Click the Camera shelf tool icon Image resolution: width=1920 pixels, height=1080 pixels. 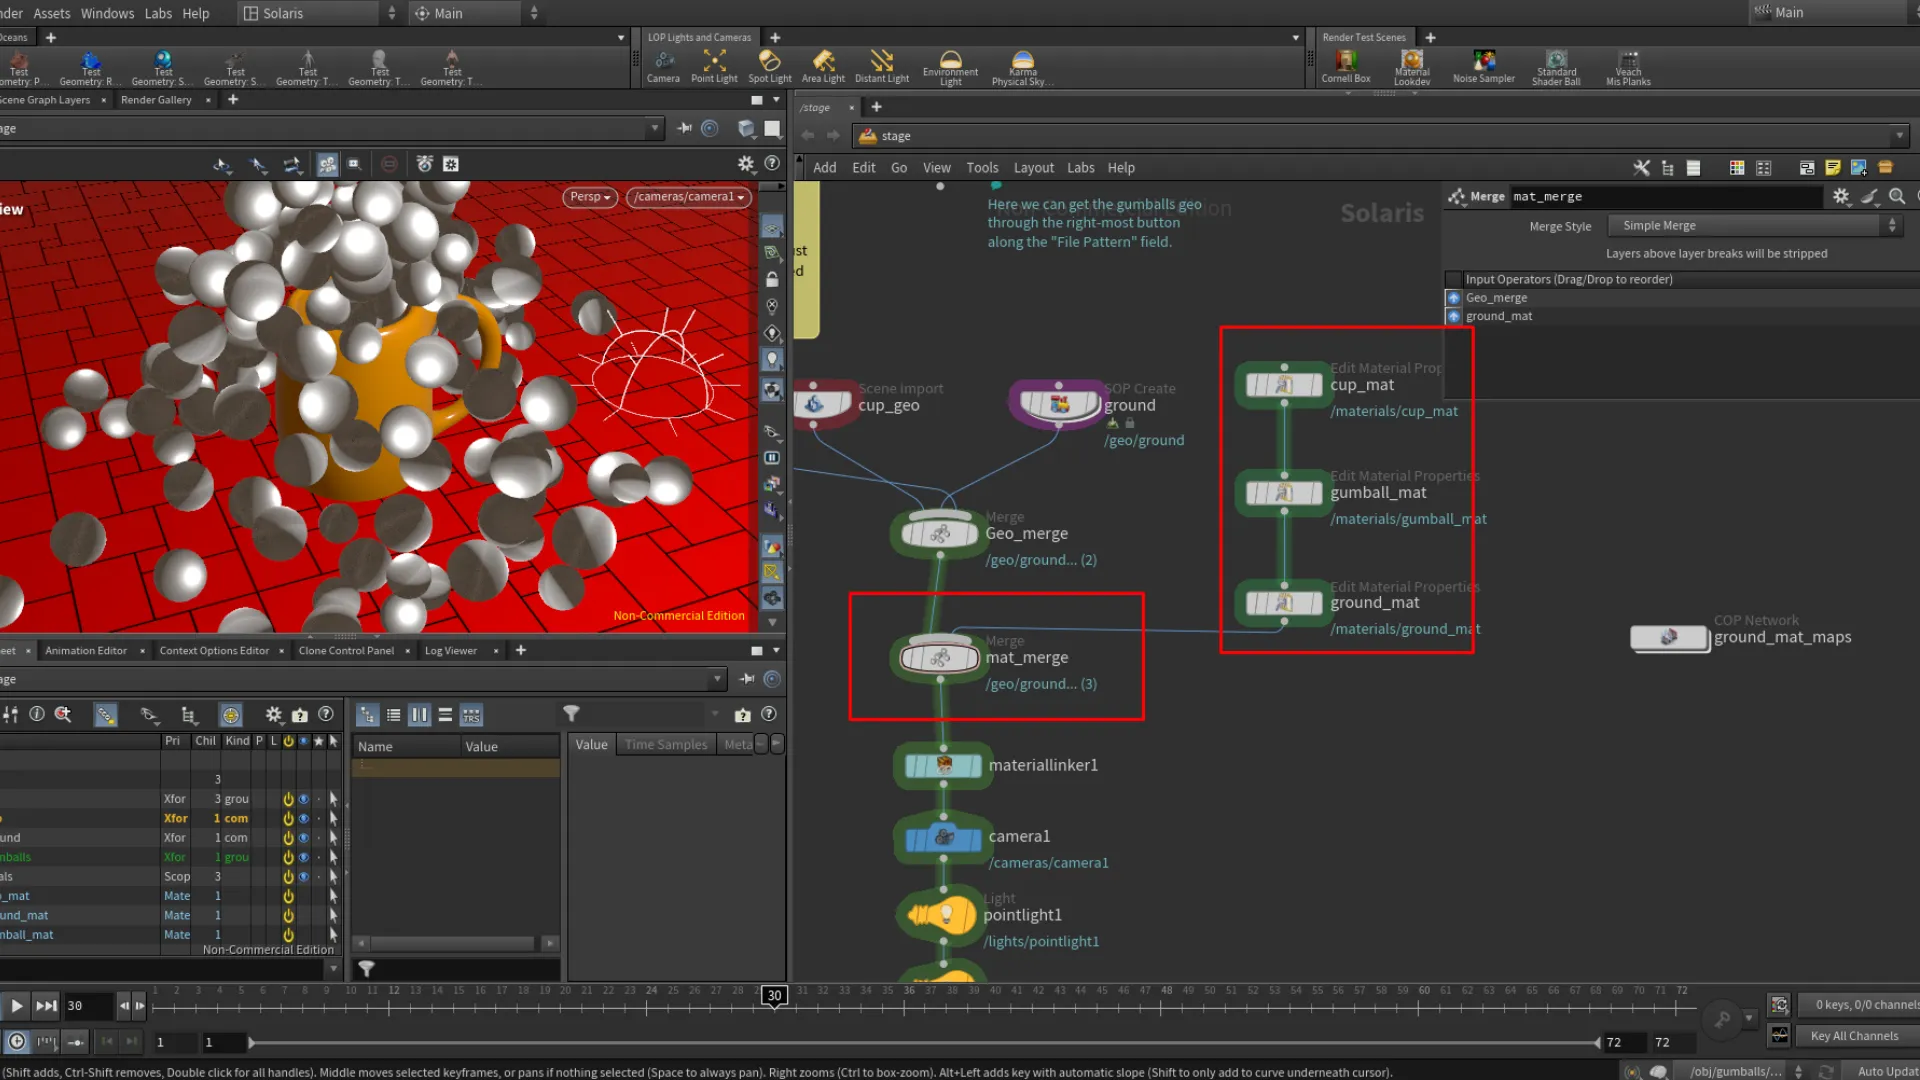(663, 62)
